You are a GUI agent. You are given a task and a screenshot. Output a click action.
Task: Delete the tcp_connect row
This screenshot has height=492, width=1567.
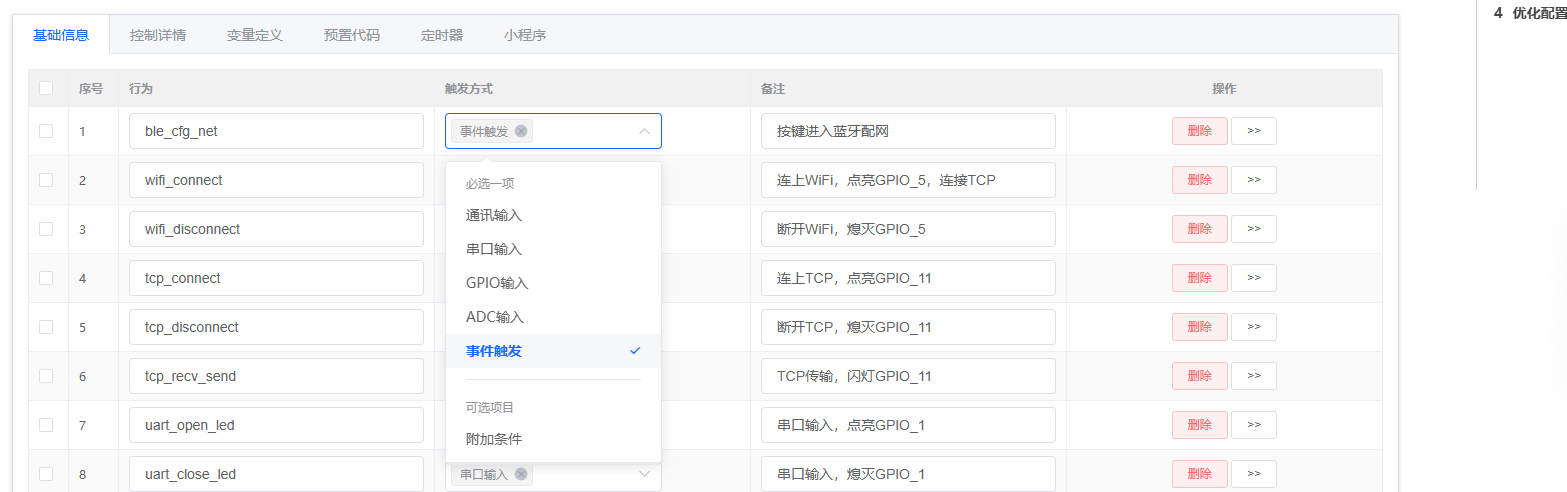1200,278
